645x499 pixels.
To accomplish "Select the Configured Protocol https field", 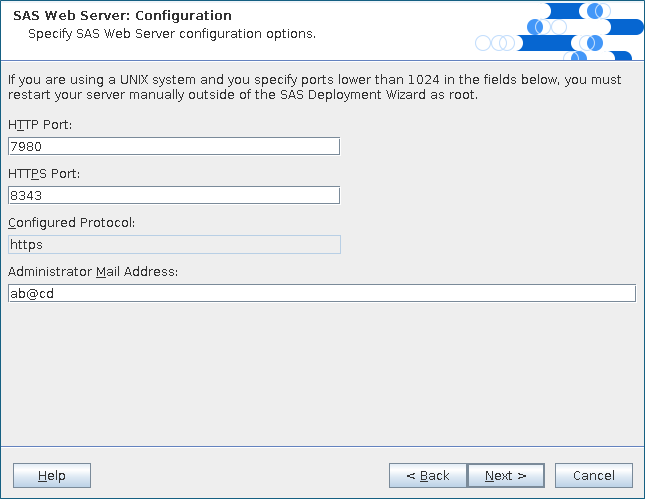I will (x=173, y=244).
